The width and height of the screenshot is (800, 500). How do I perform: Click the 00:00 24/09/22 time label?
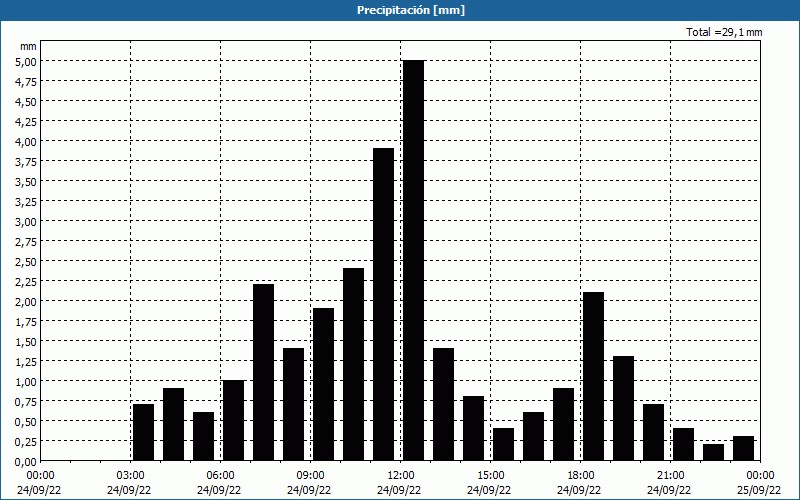pyautogui.click(x=39, y=483)
